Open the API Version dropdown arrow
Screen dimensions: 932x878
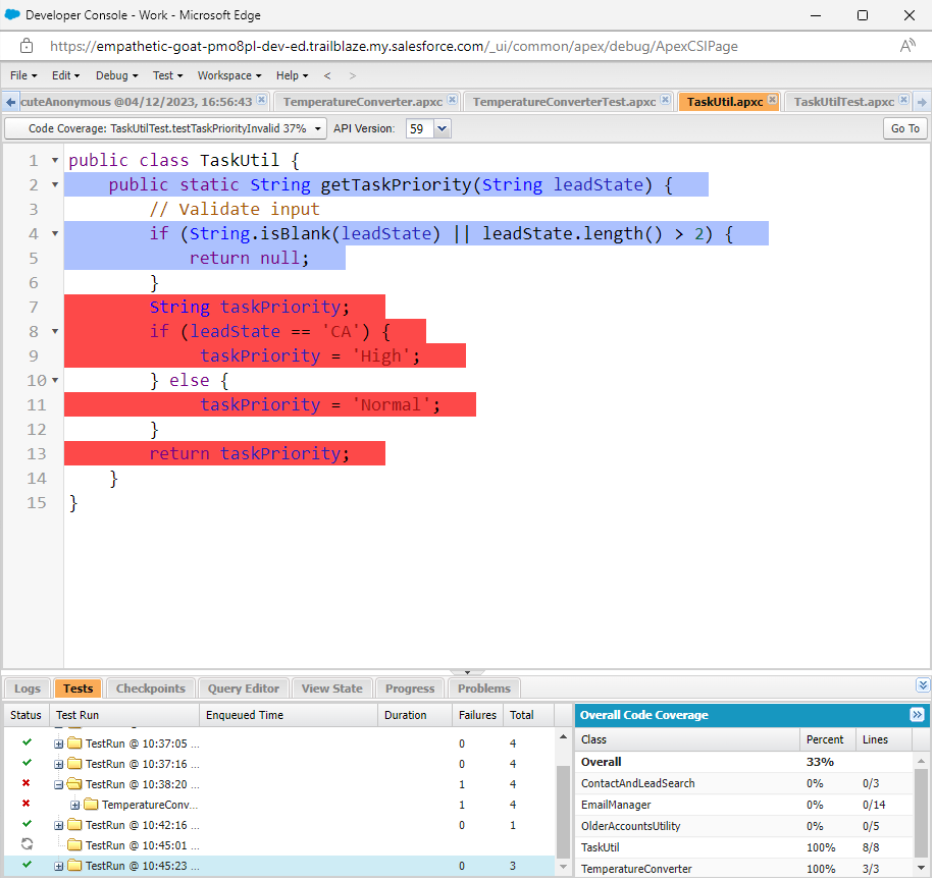pos(442,128)
